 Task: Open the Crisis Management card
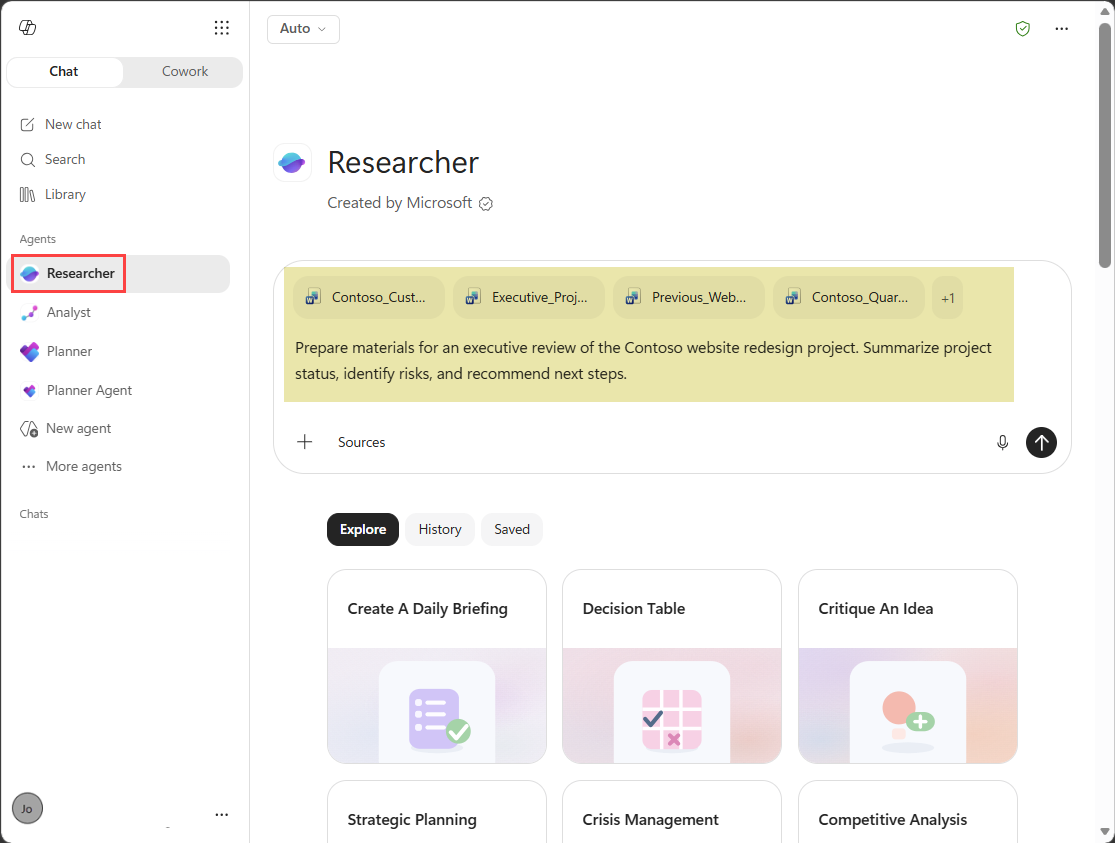[672, 812]
